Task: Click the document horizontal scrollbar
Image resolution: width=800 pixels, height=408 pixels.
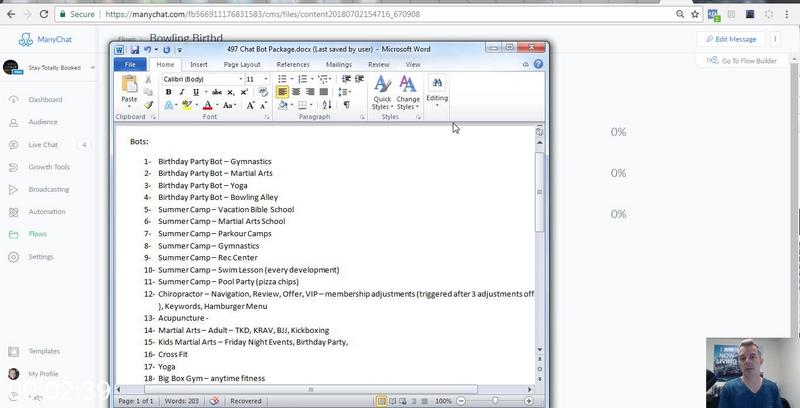Action: coord(311,390)
